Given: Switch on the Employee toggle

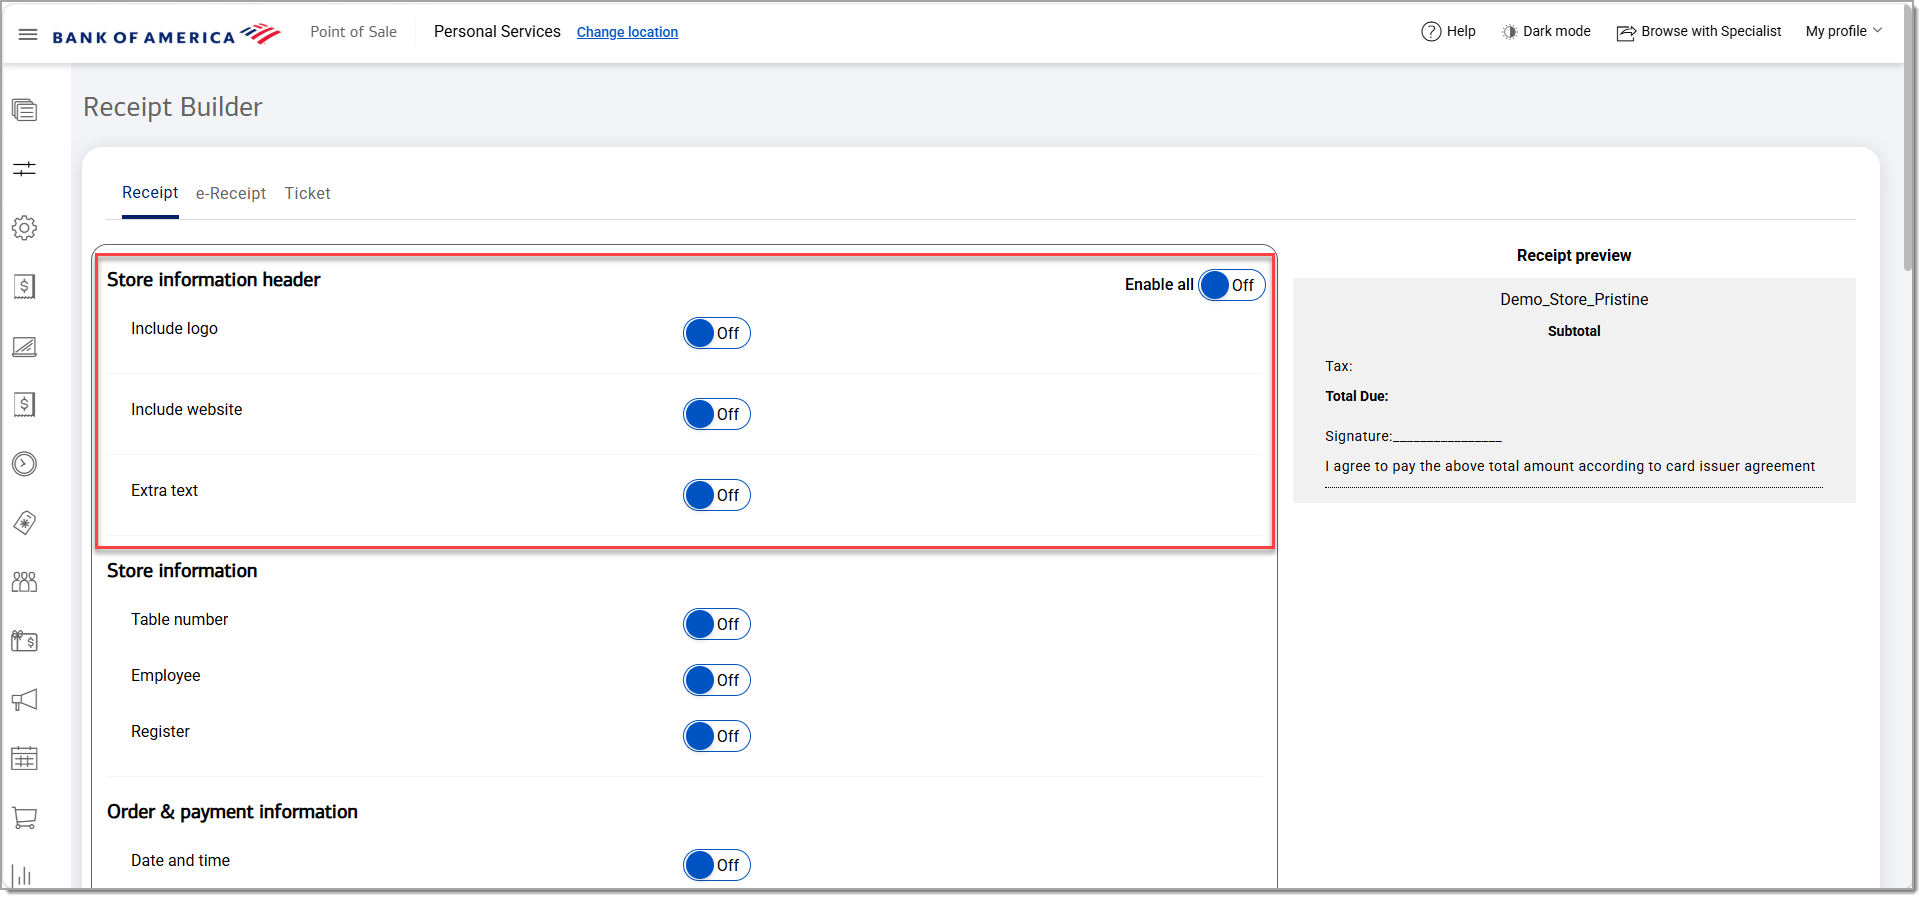Looking at the screenshot, I should click(x=717, y=680).
